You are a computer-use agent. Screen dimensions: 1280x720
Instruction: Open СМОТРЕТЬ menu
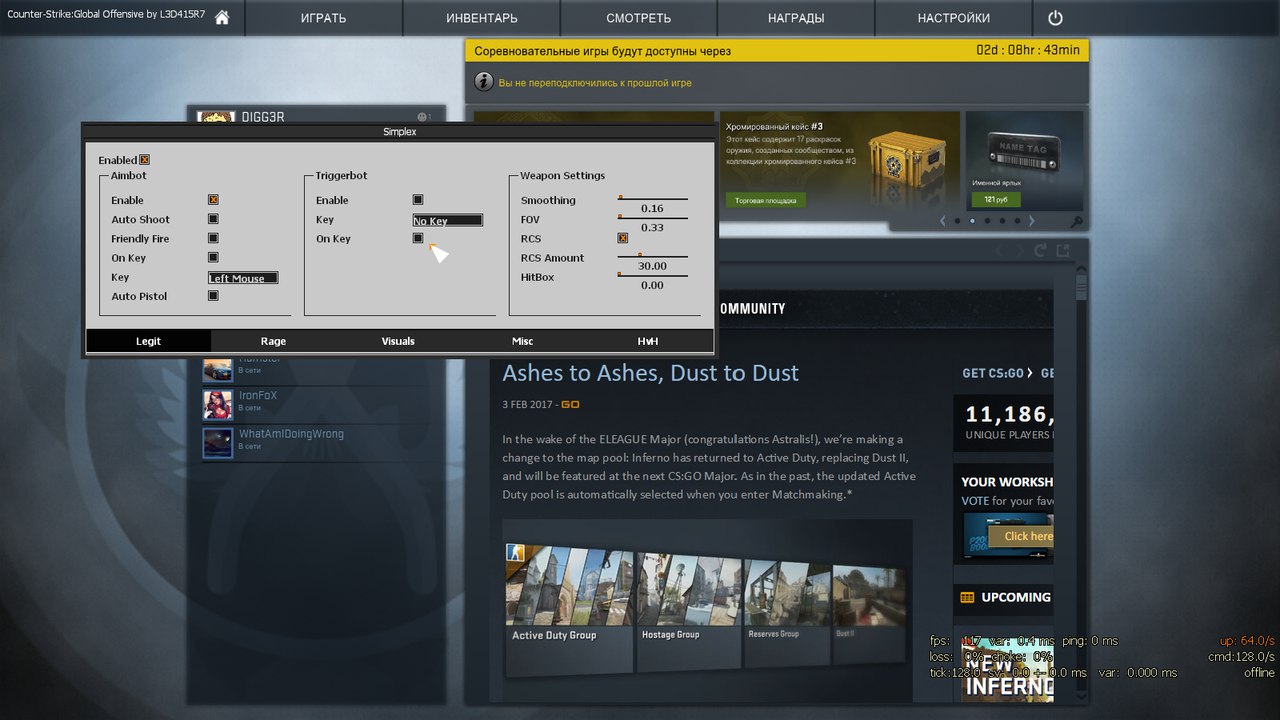[x=639, y=18]
